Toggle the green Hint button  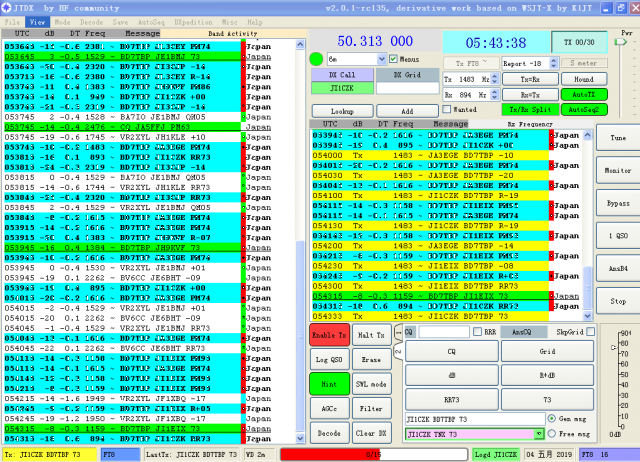point(329,384)
